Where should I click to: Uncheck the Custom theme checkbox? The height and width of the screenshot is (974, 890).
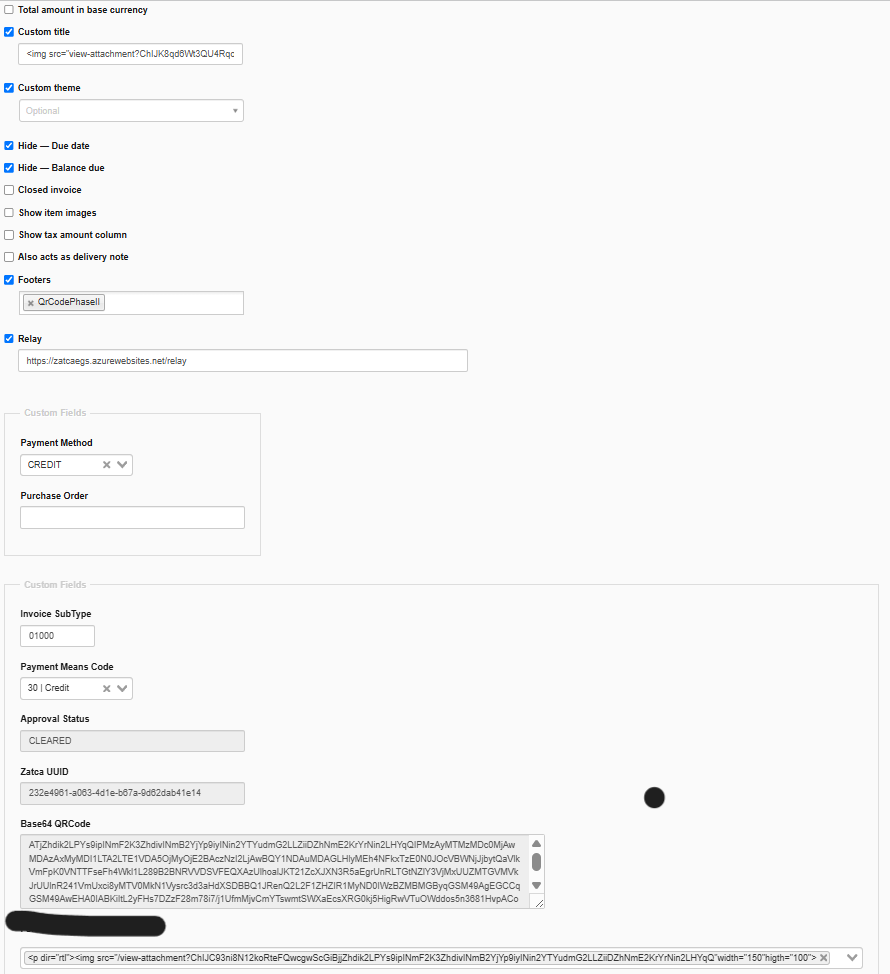tap(9, 88)
